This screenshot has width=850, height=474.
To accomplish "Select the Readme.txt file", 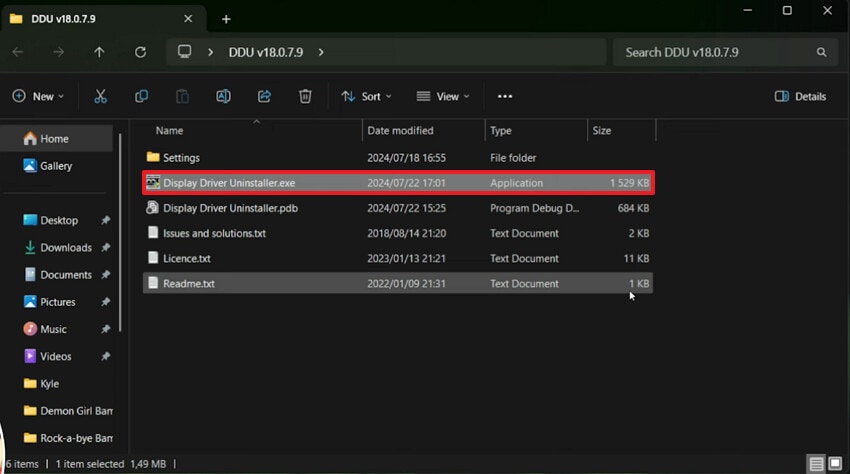I will click(x=397, y=283).
